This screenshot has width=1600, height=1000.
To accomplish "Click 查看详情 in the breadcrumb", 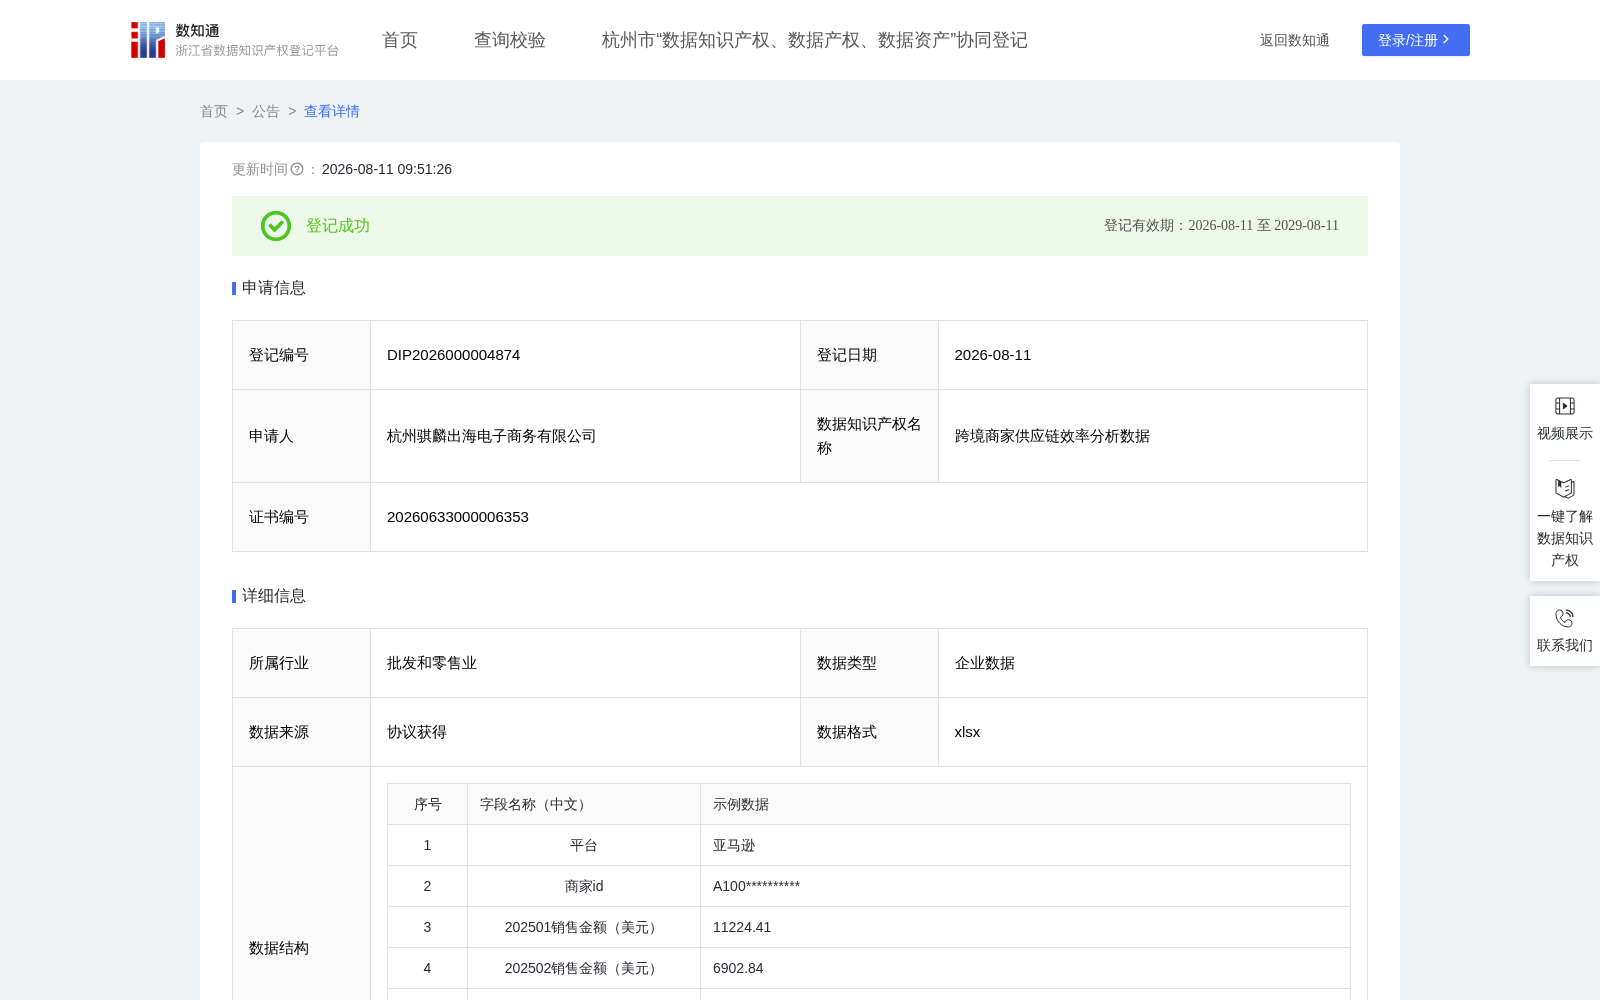I will pyautogui.click(x=332, y=111).
